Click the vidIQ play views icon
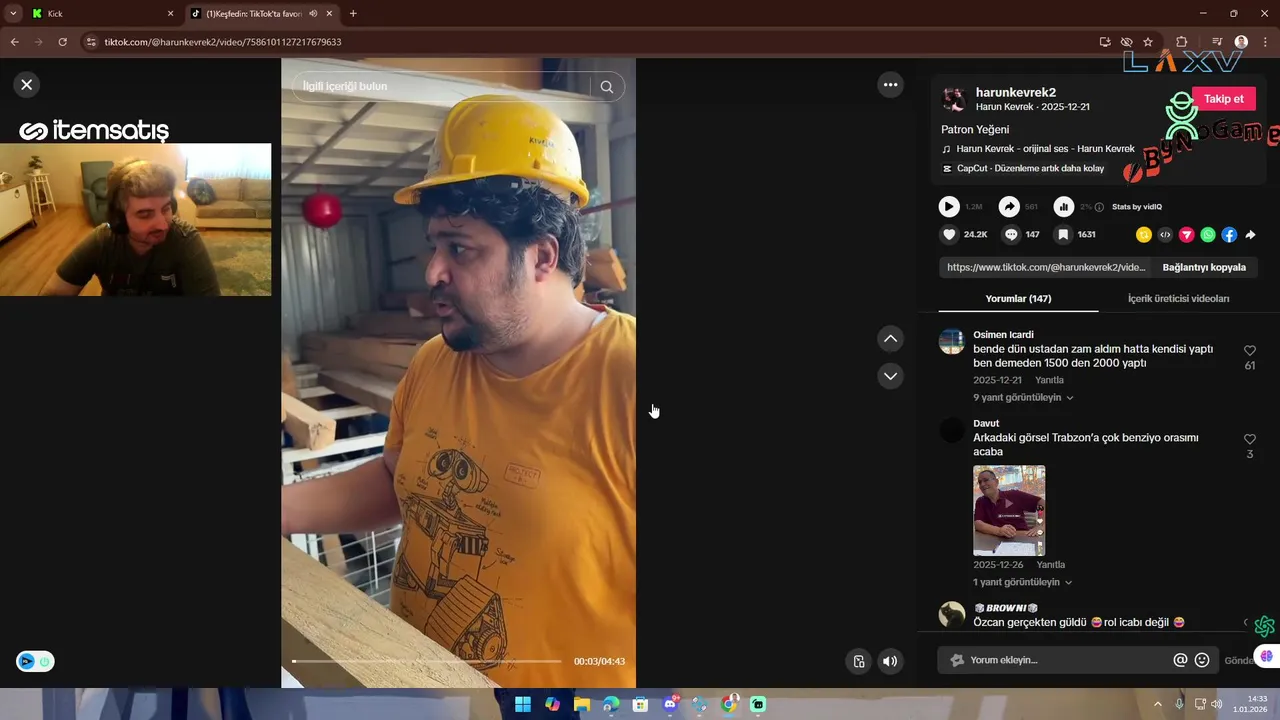 pos(949,207)
